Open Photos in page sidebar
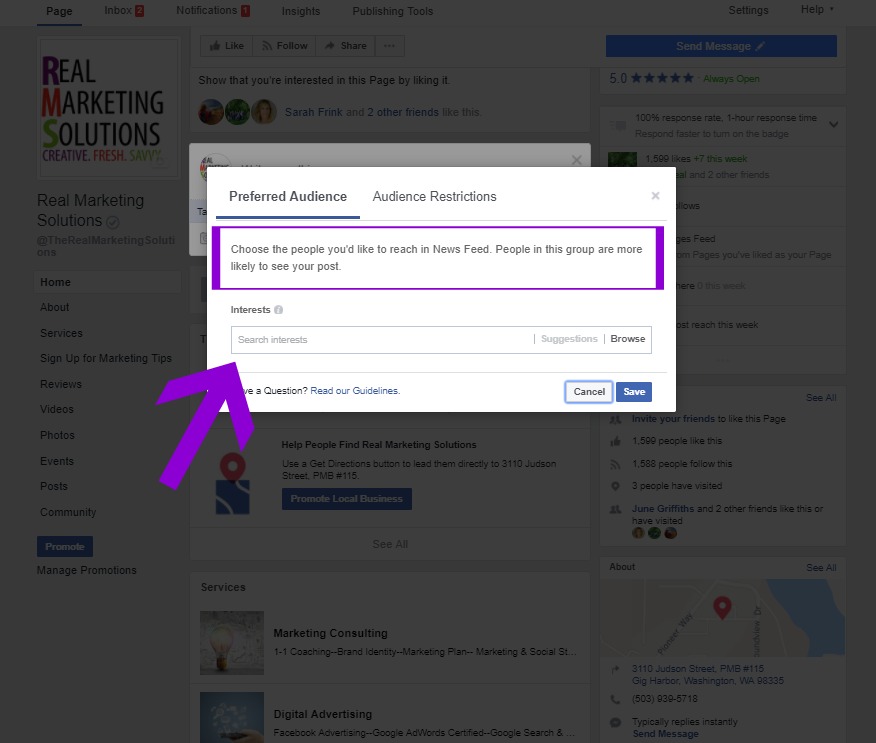 58,435
